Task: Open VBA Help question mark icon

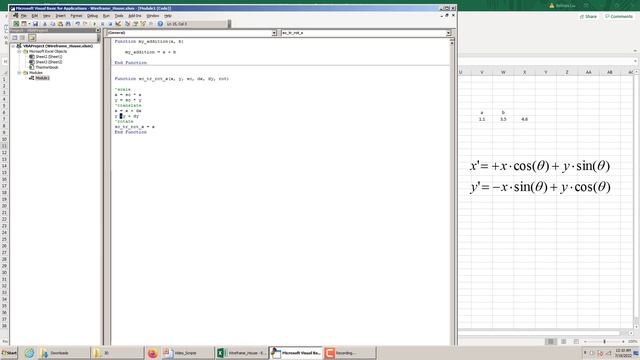Action: coord(160,24)
